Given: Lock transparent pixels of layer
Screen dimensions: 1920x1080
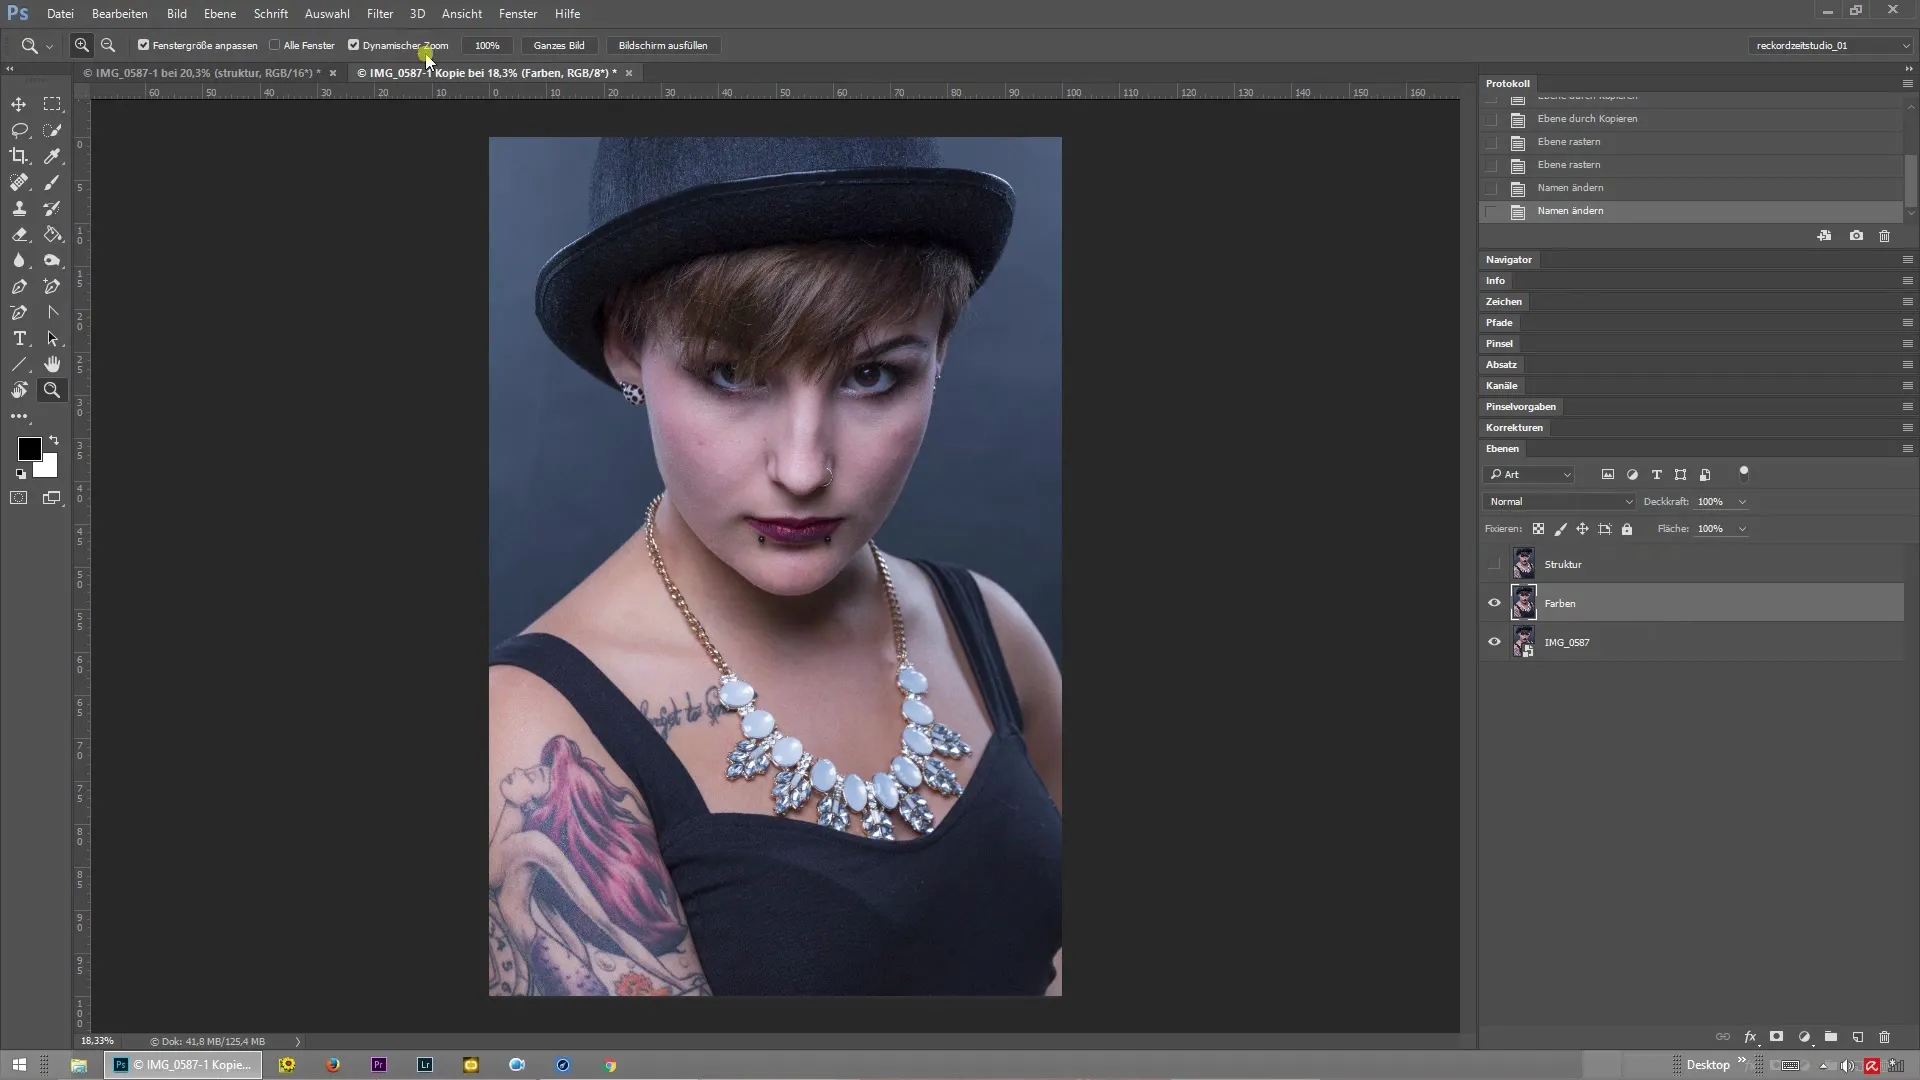Looking at the screenshot, I should [x=1538, y=529].
